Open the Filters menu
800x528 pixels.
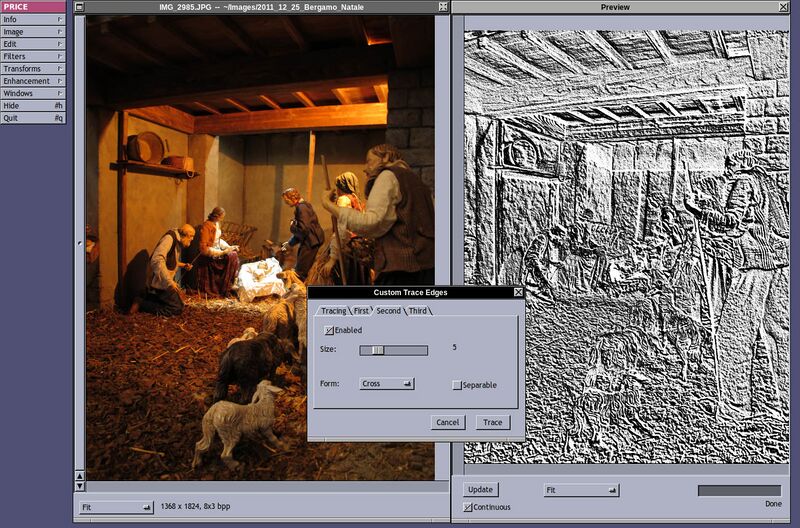coord(33,56)
